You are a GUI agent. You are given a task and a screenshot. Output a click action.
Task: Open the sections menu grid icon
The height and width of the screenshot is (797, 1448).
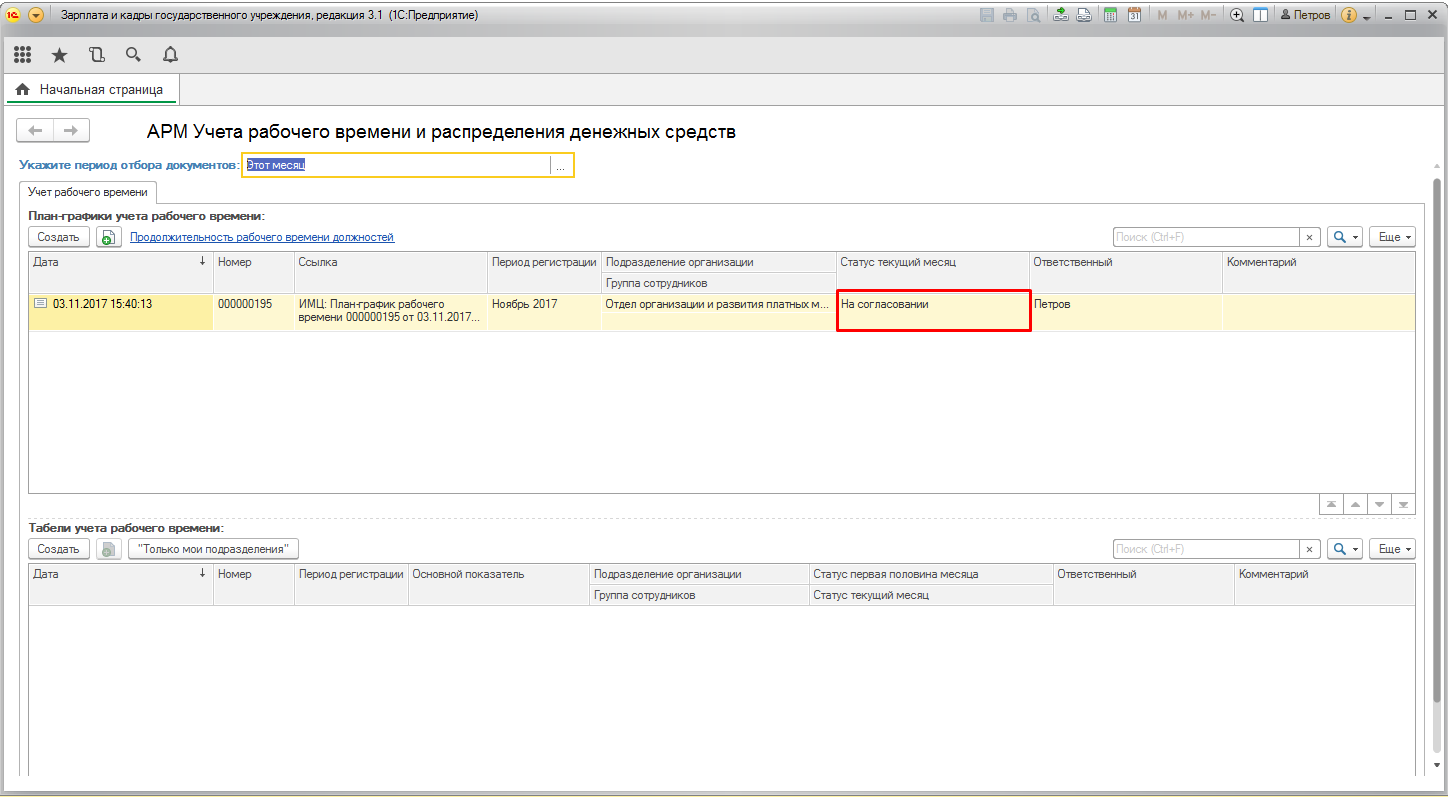(22, 55)
